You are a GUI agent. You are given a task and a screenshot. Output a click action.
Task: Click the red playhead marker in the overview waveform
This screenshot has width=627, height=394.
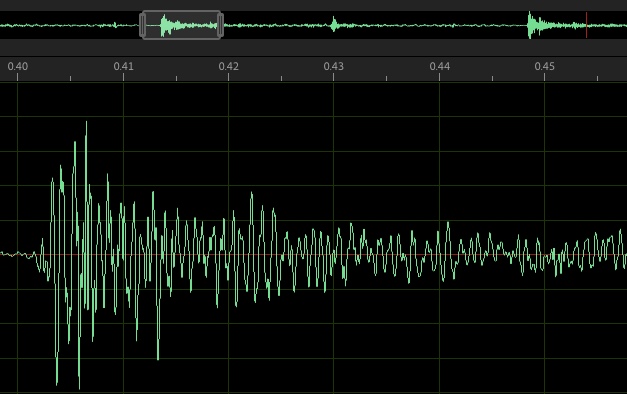(587, 25)
